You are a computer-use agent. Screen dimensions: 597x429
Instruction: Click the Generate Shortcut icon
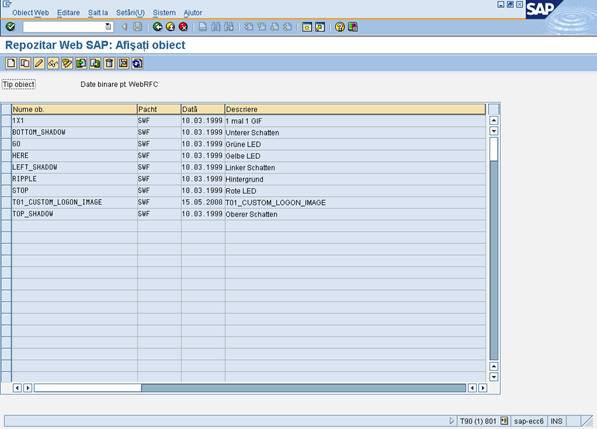[320, 27]
